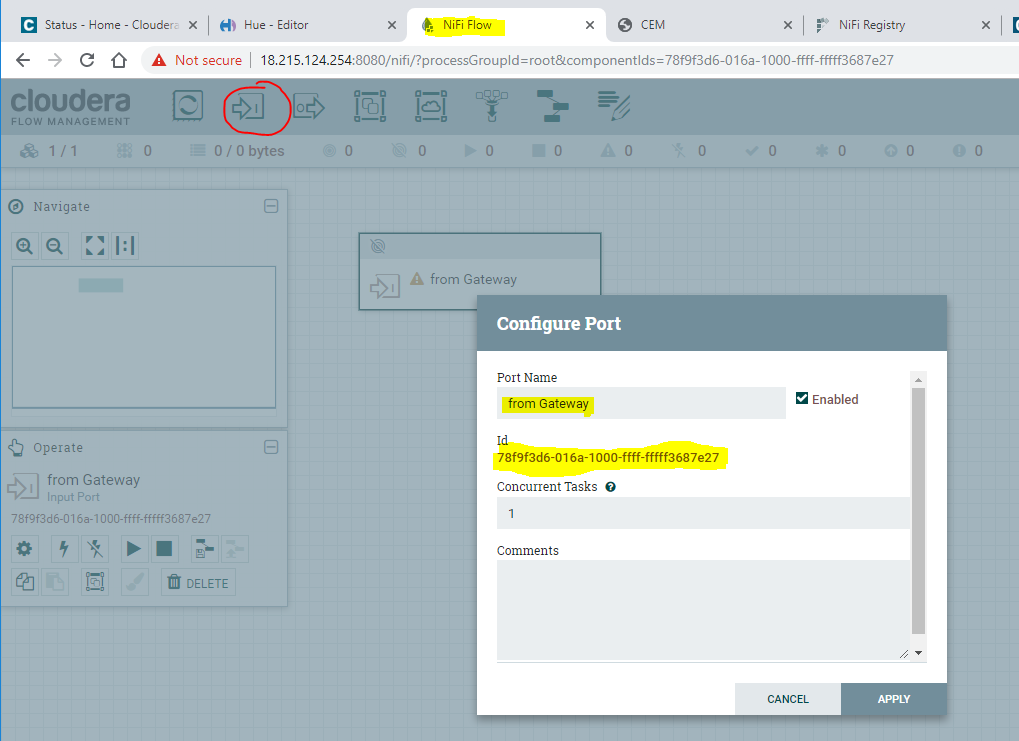
Task: Click the Disable crossed-lightning icon in Operate
Action: 95,549
